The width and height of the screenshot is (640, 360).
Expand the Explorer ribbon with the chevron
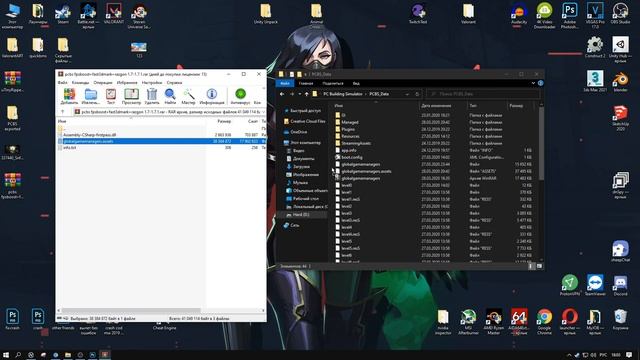533,83
